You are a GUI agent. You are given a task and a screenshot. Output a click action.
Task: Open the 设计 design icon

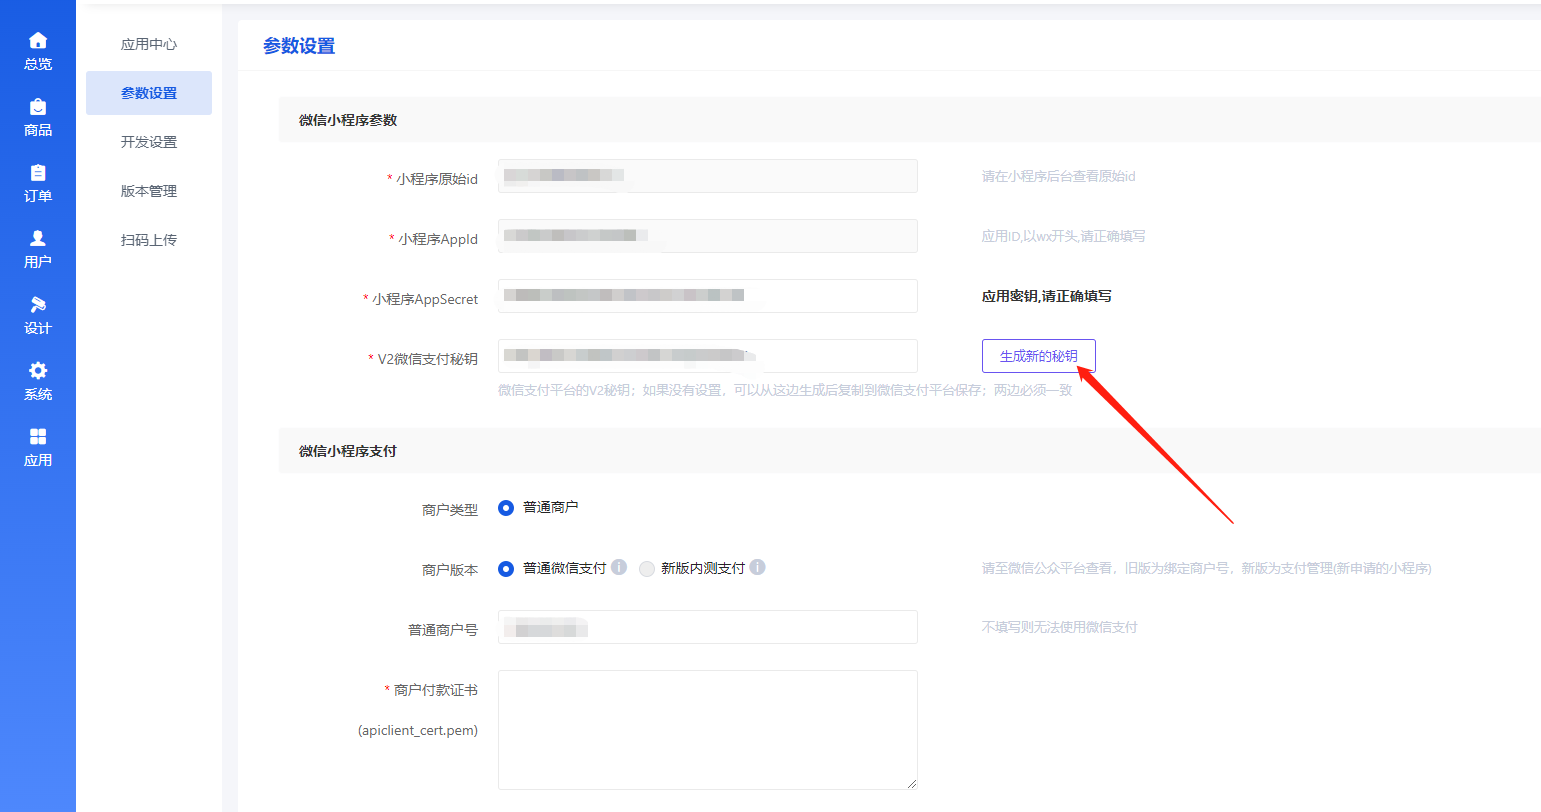38,305
